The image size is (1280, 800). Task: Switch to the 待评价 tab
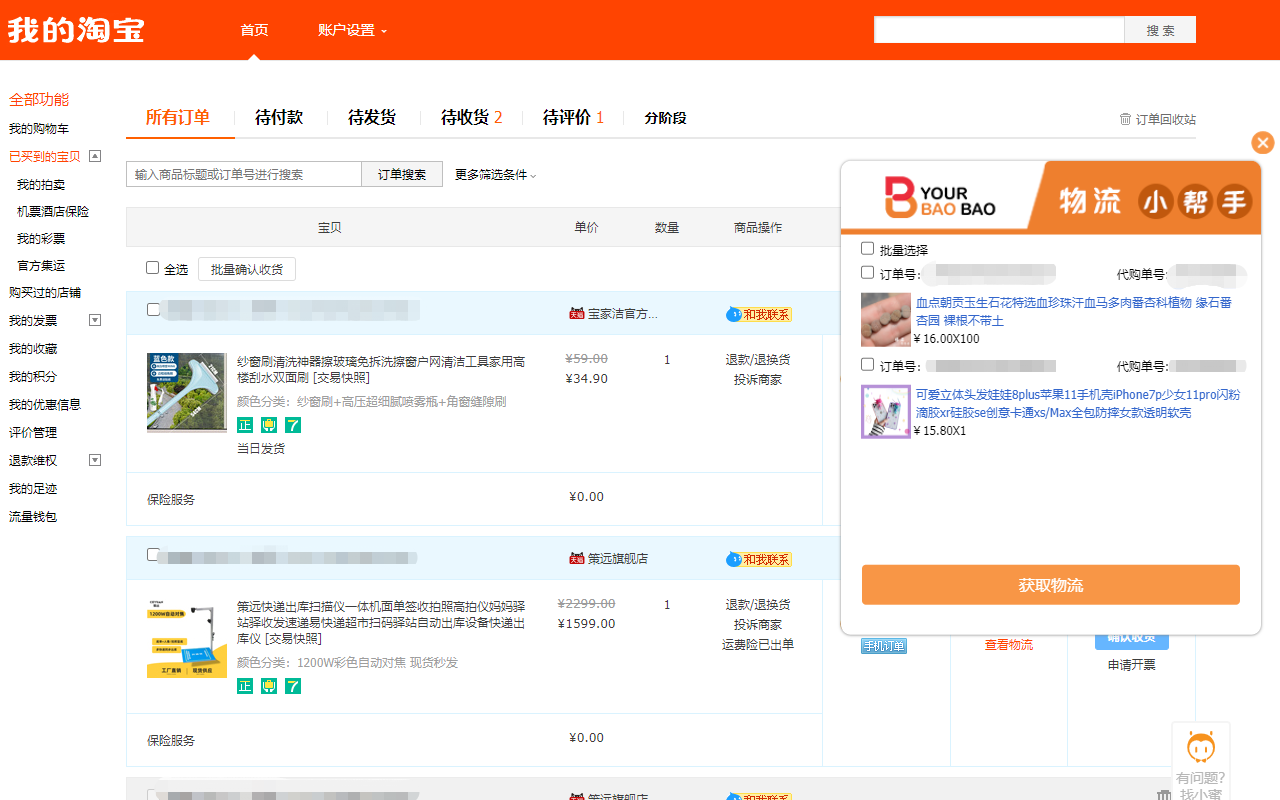573,118
